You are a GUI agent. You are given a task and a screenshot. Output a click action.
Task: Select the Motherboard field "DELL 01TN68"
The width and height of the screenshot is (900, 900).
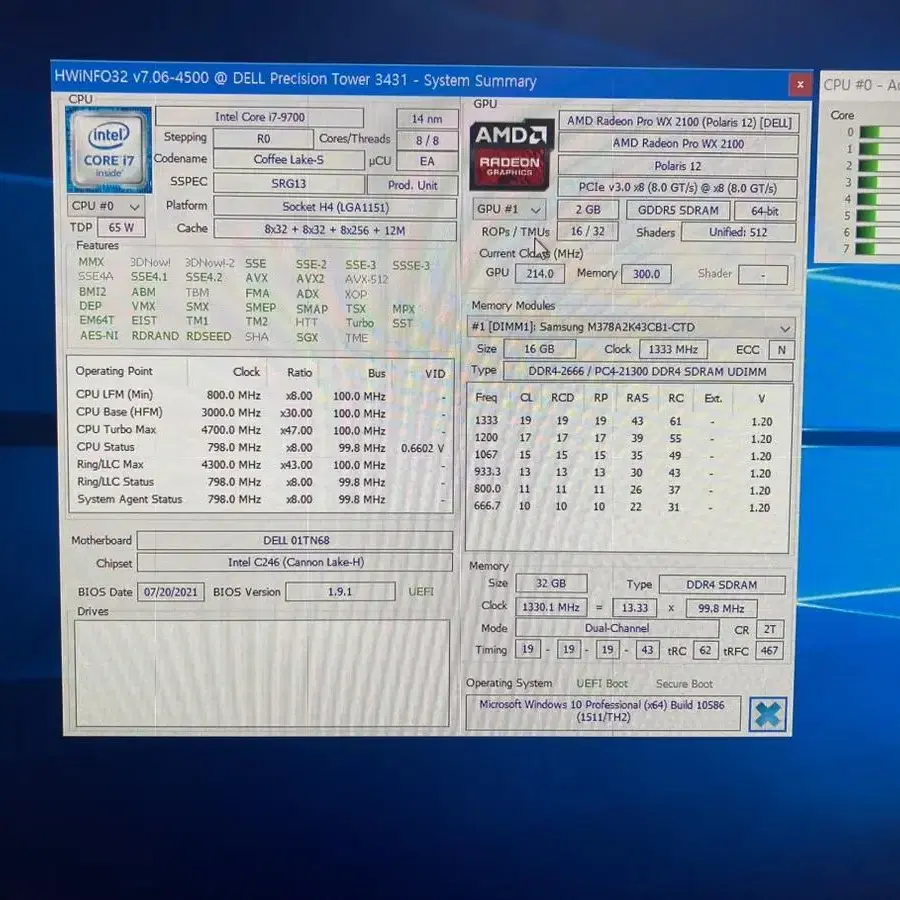(296, 541)
